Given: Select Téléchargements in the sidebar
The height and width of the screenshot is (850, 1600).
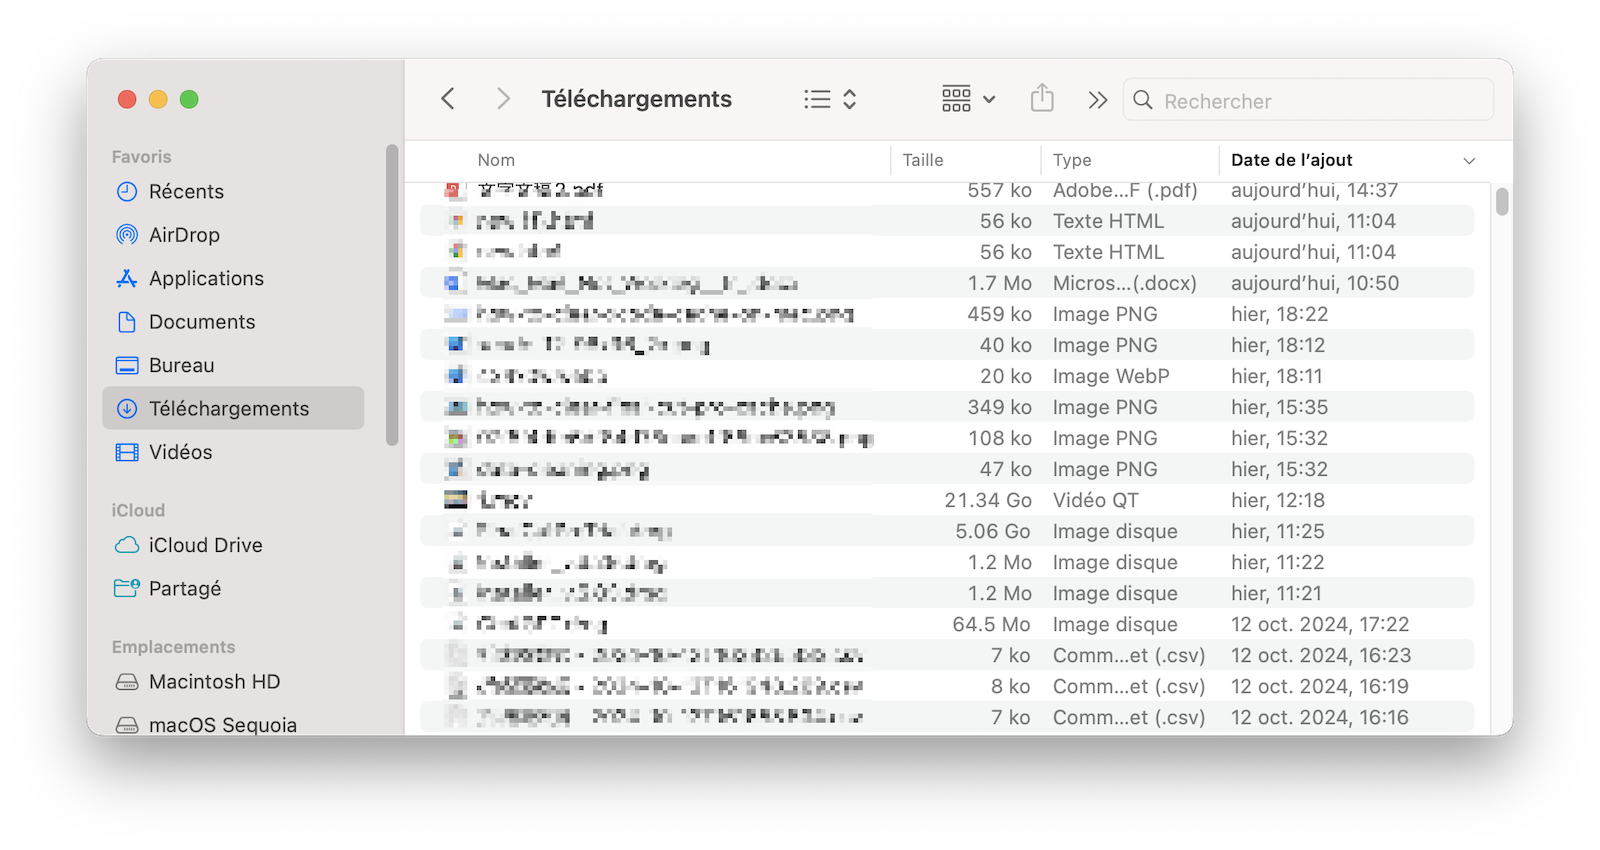Looking at the screenshot, I should [x=233, y=408].
